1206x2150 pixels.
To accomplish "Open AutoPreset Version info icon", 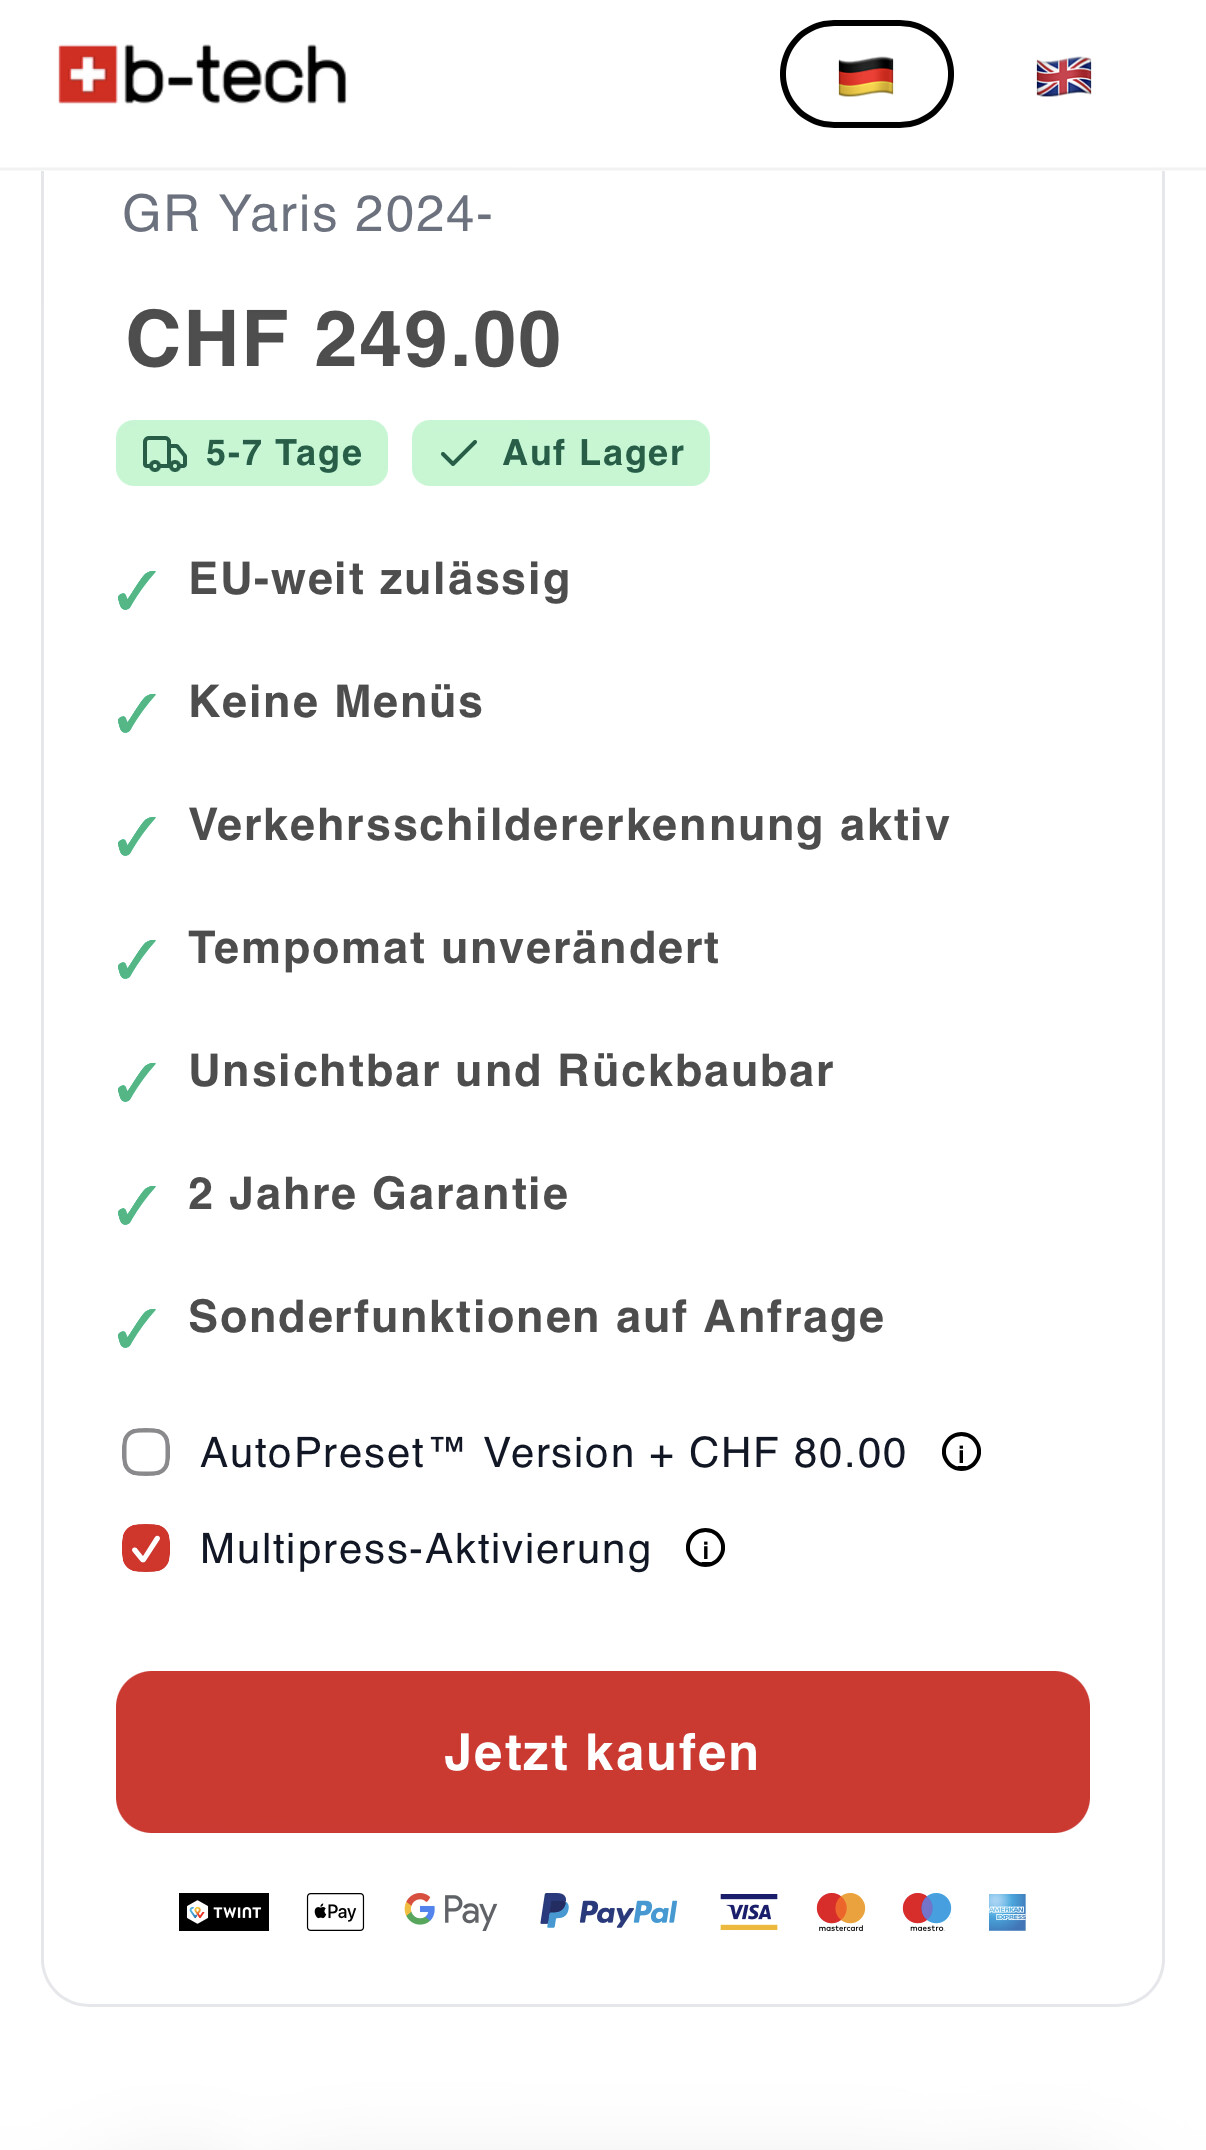I will 962,1452.
